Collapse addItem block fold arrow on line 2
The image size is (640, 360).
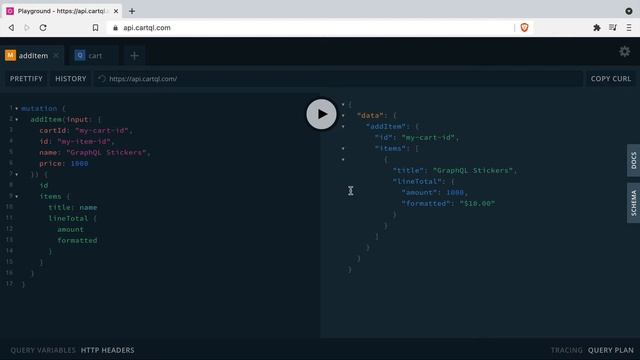coord(17,120)
